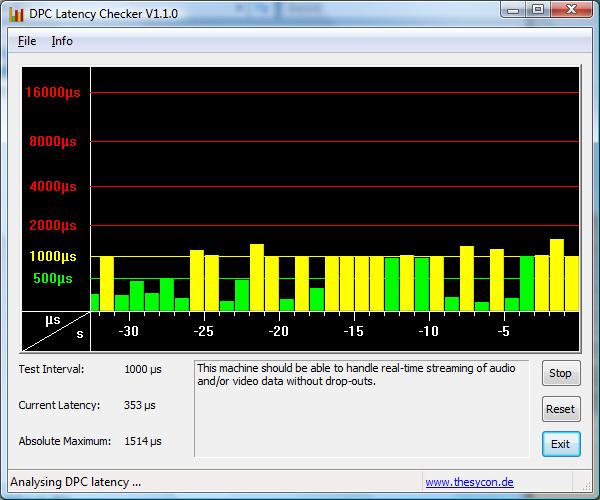This screenshot has height=500, width=600.
Task: Click the 8000µs axis label
Action: [x=53, y=141]
